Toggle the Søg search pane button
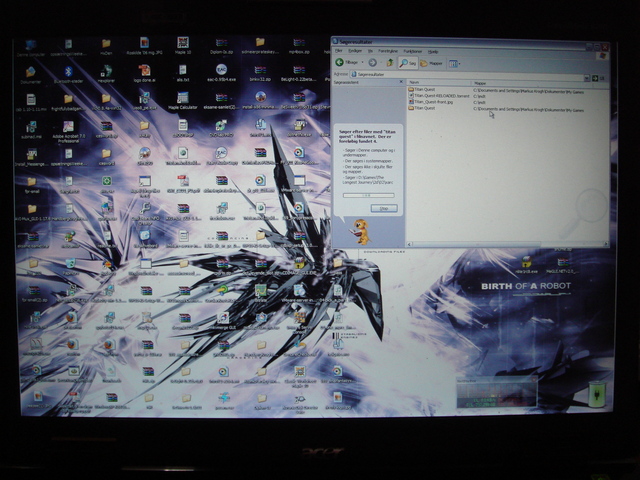 tap(408, 63)
